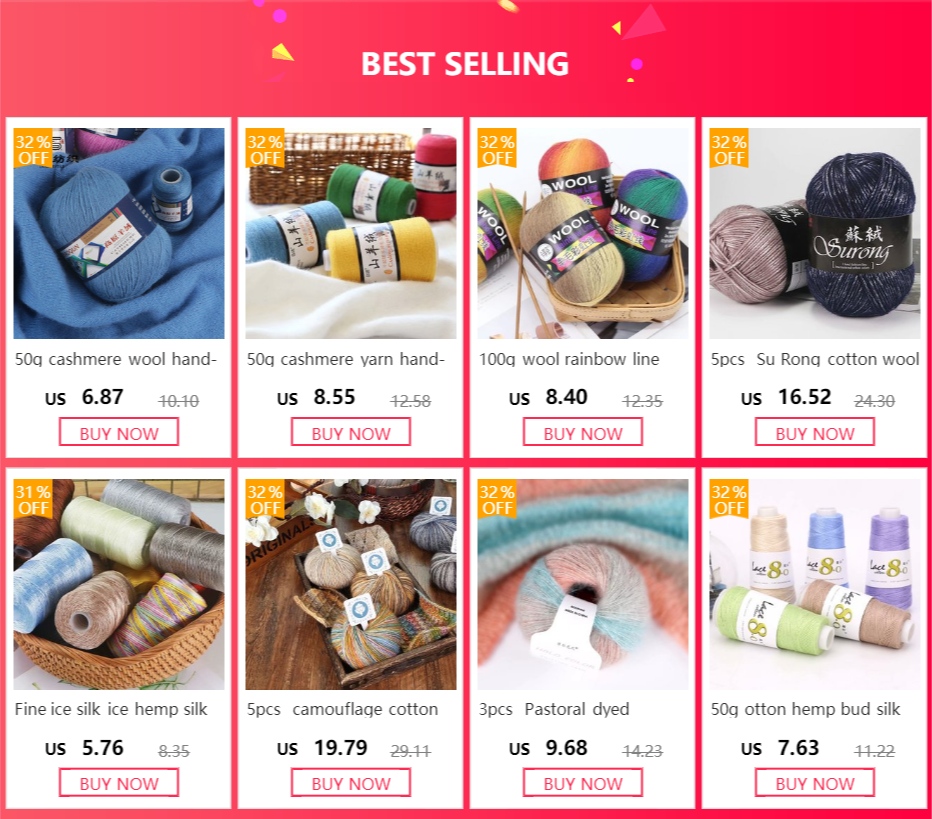Buy the 3pcs Pastoral dyed yarn
Viewport: 932px width, 819px height.
582,783
